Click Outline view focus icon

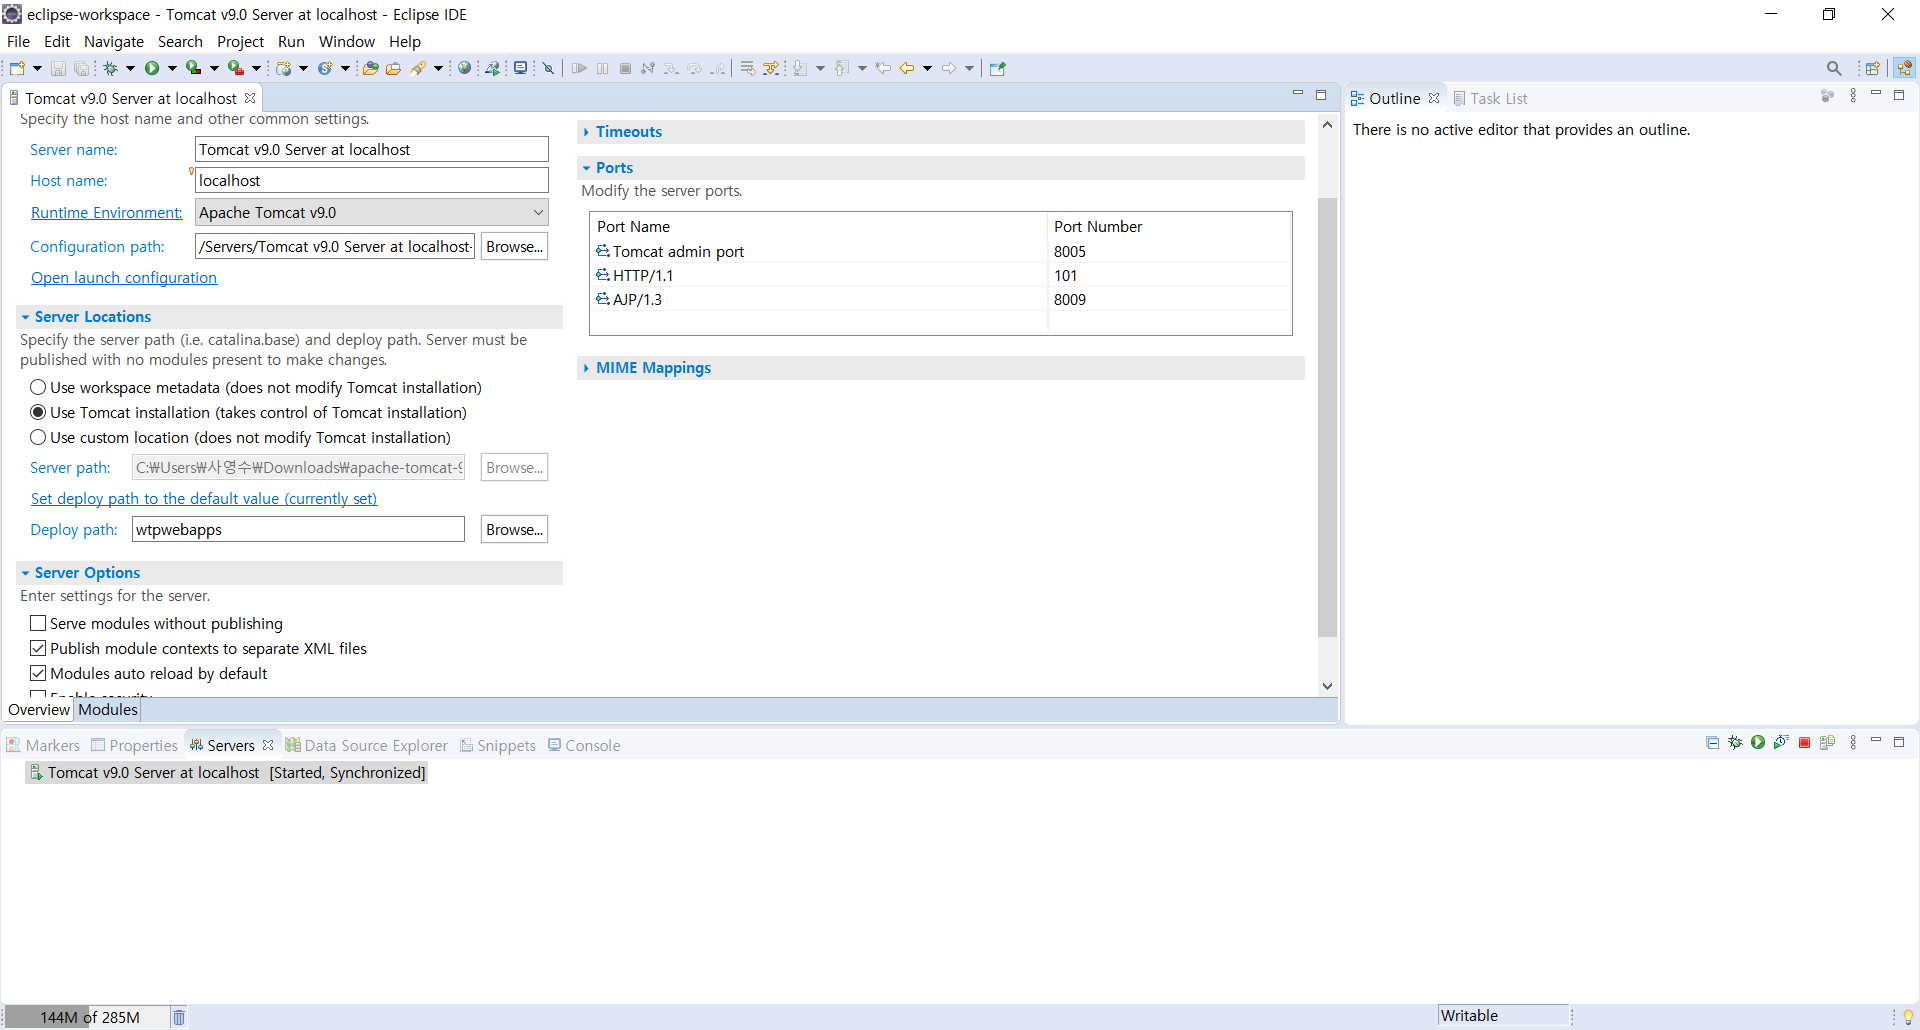pyautogui.click(x=1827, y=96)
